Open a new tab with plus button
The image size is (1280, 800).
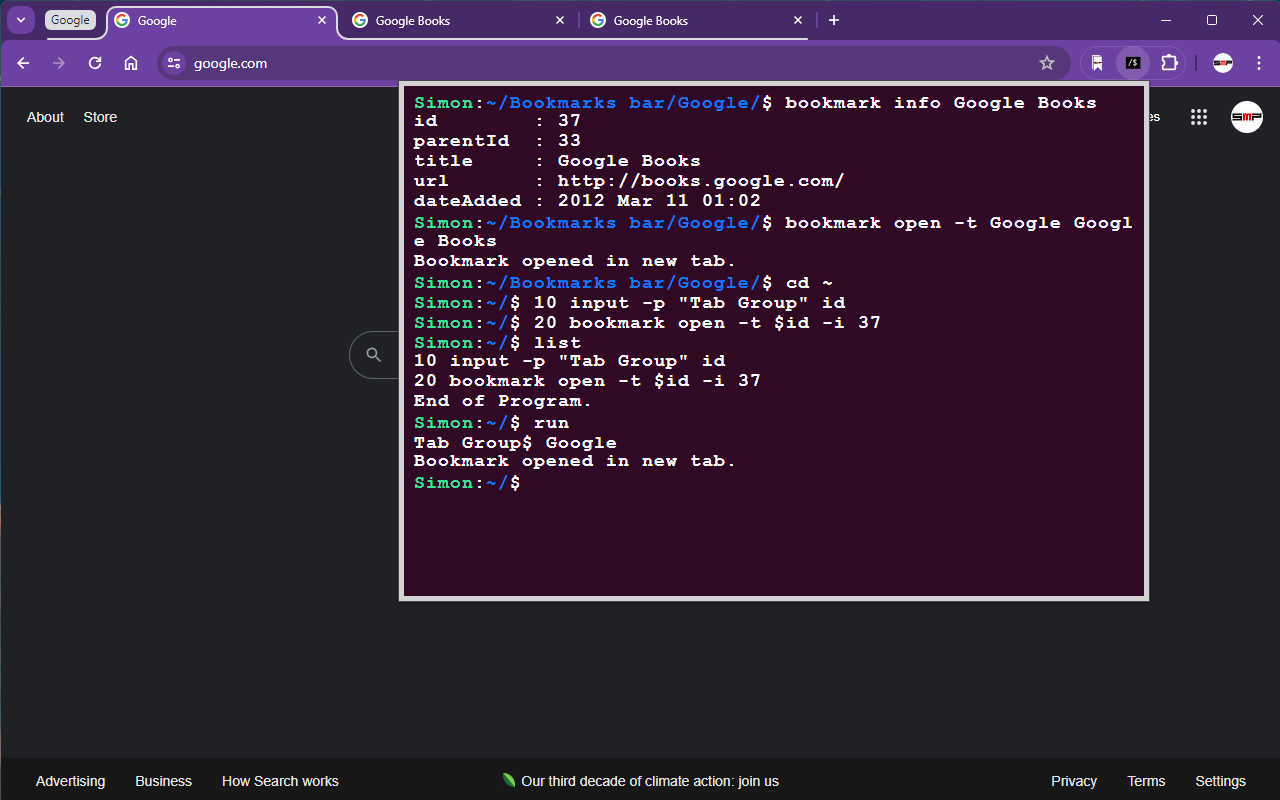pos(834,20)
